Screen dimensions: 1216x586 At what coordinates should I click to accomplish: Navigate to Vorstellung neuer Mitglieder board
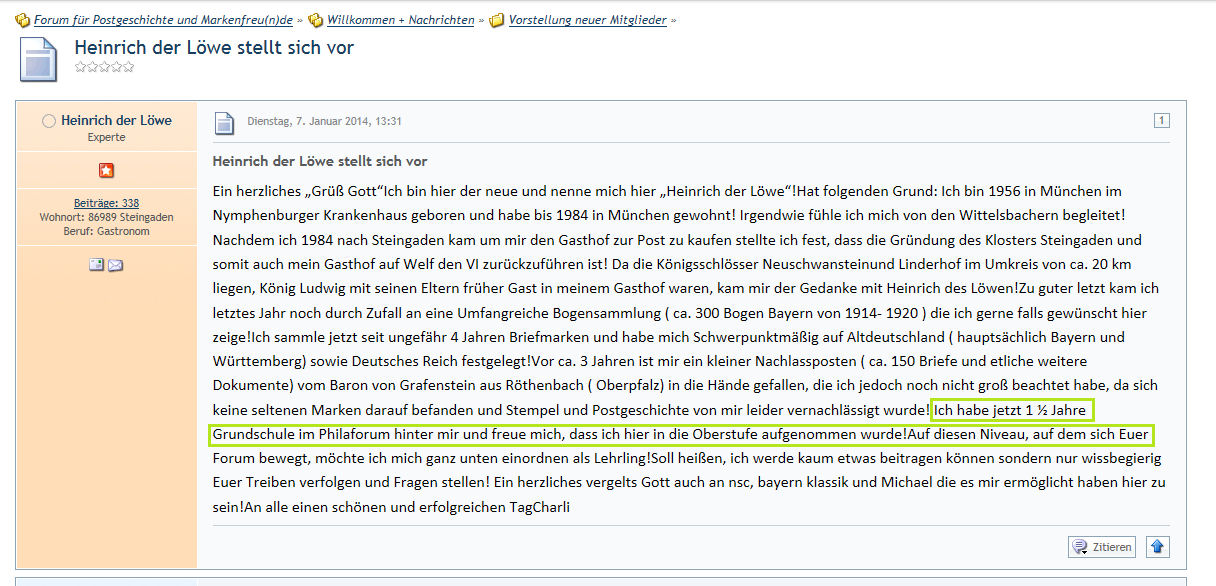point(587,20)
